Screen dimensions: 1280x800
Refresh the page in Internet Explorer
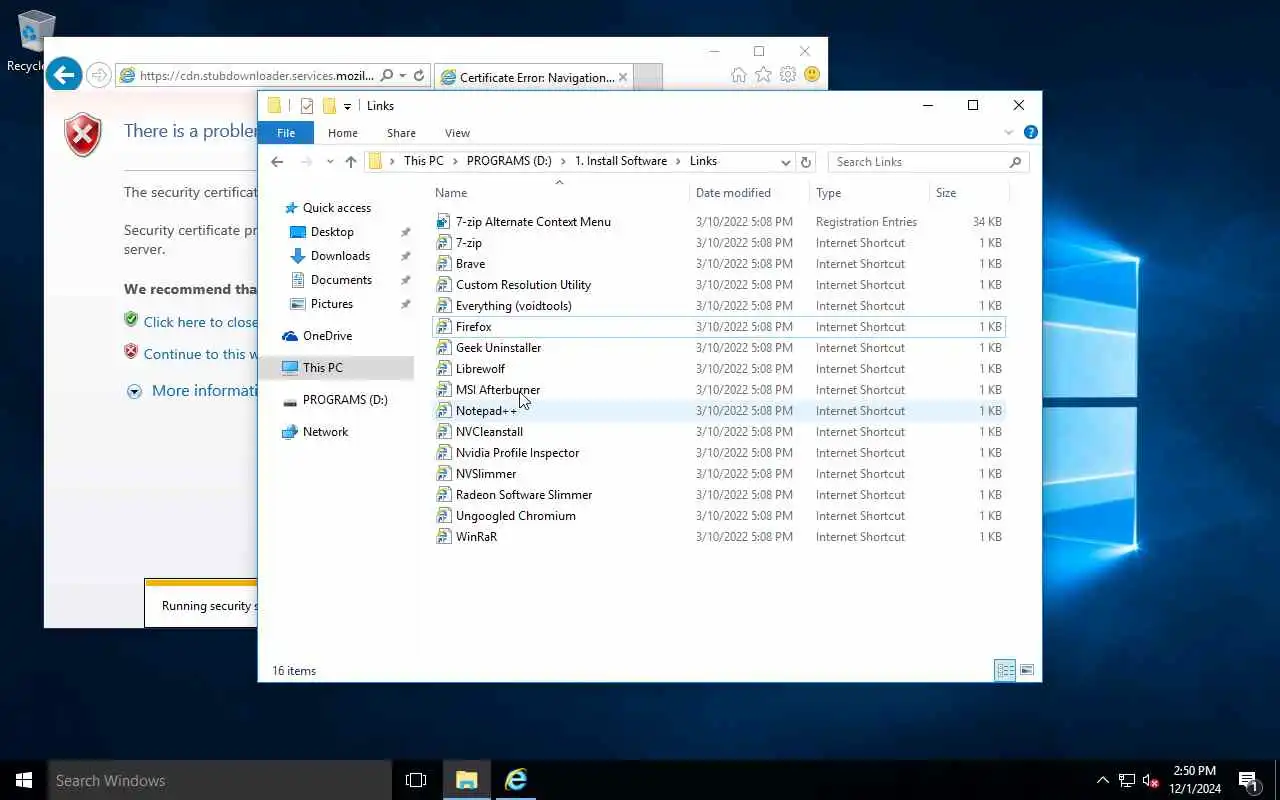(x=420, y=76)
